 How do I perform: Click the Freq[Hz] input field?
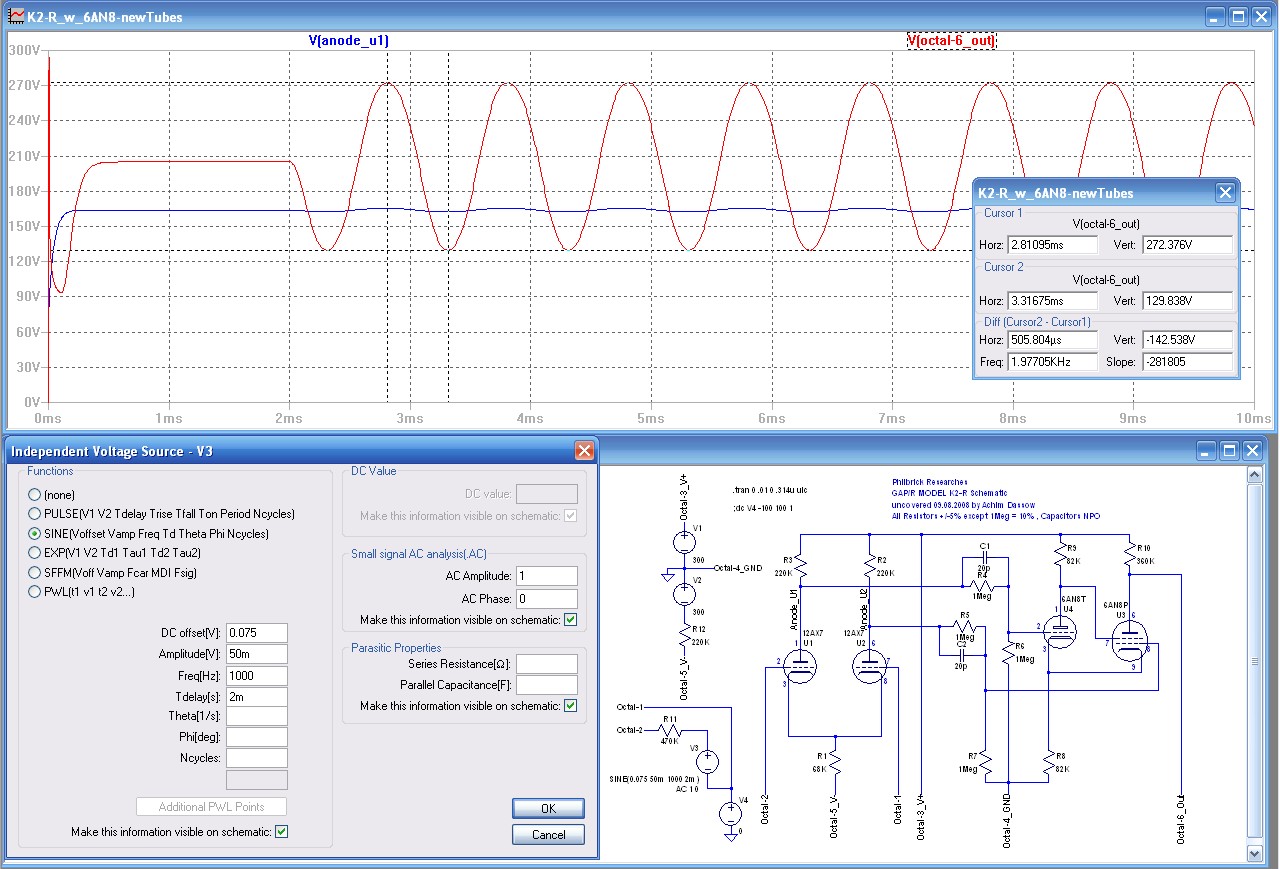point(257,676)
